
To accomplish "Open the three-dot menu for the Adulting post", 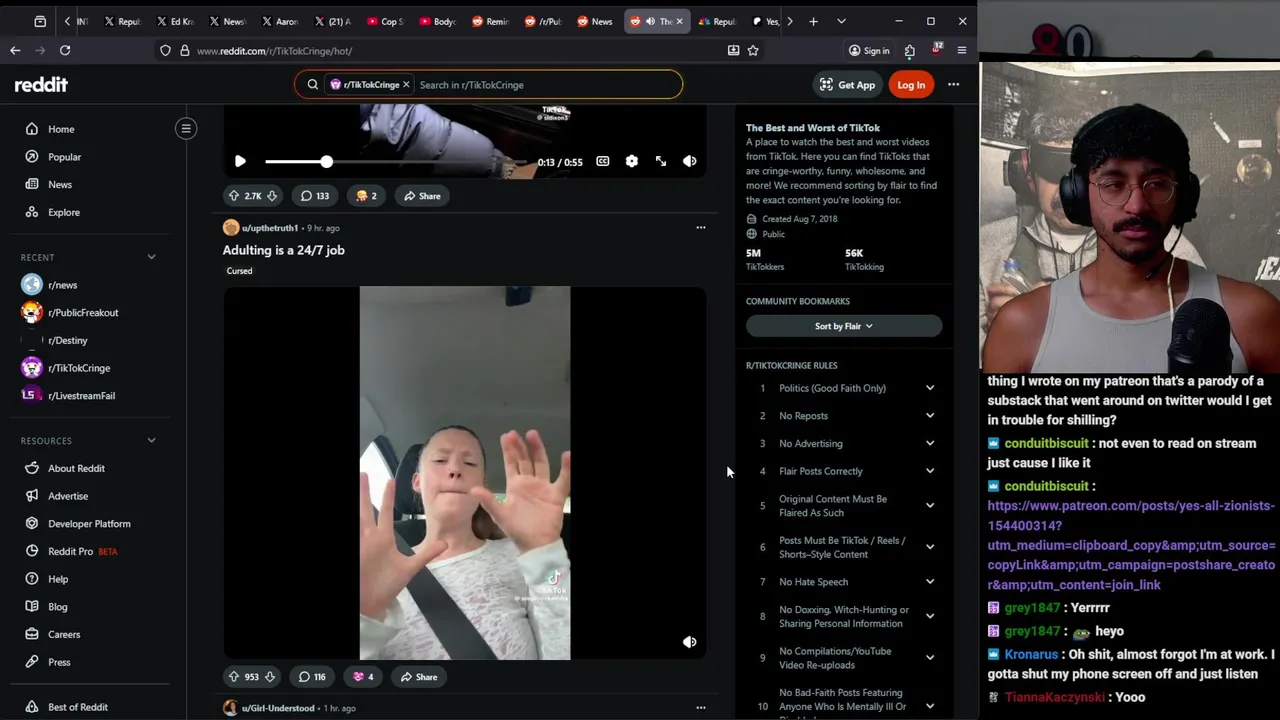I will 701,228.
